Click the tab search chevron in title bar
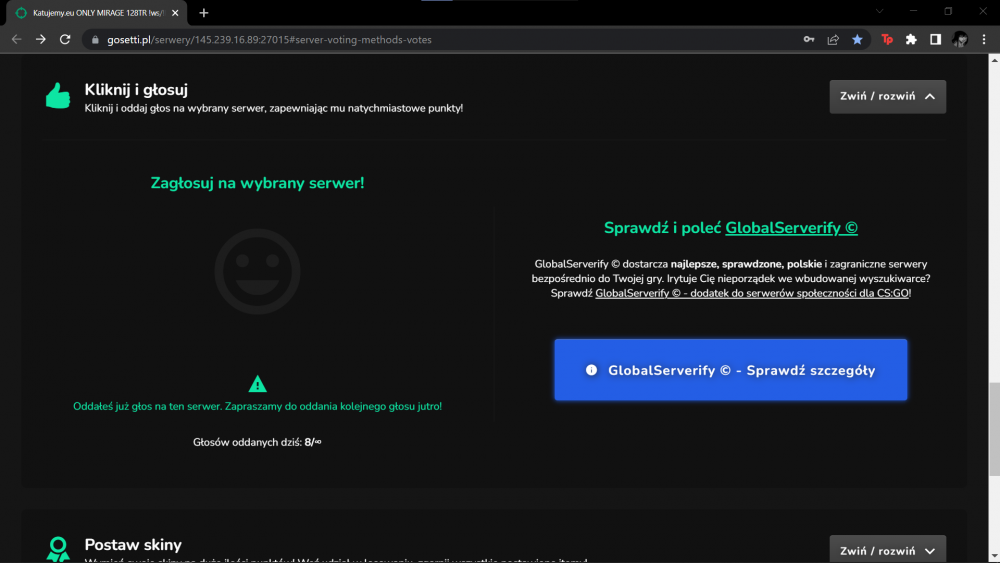 tap(879, 11)
